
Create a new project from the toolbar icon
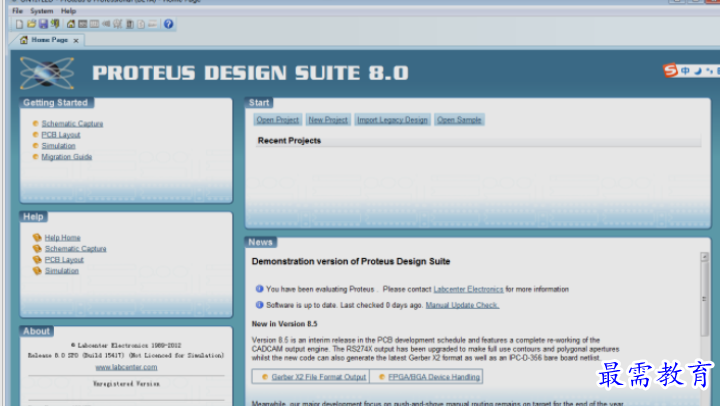click(x=19, y=24)
